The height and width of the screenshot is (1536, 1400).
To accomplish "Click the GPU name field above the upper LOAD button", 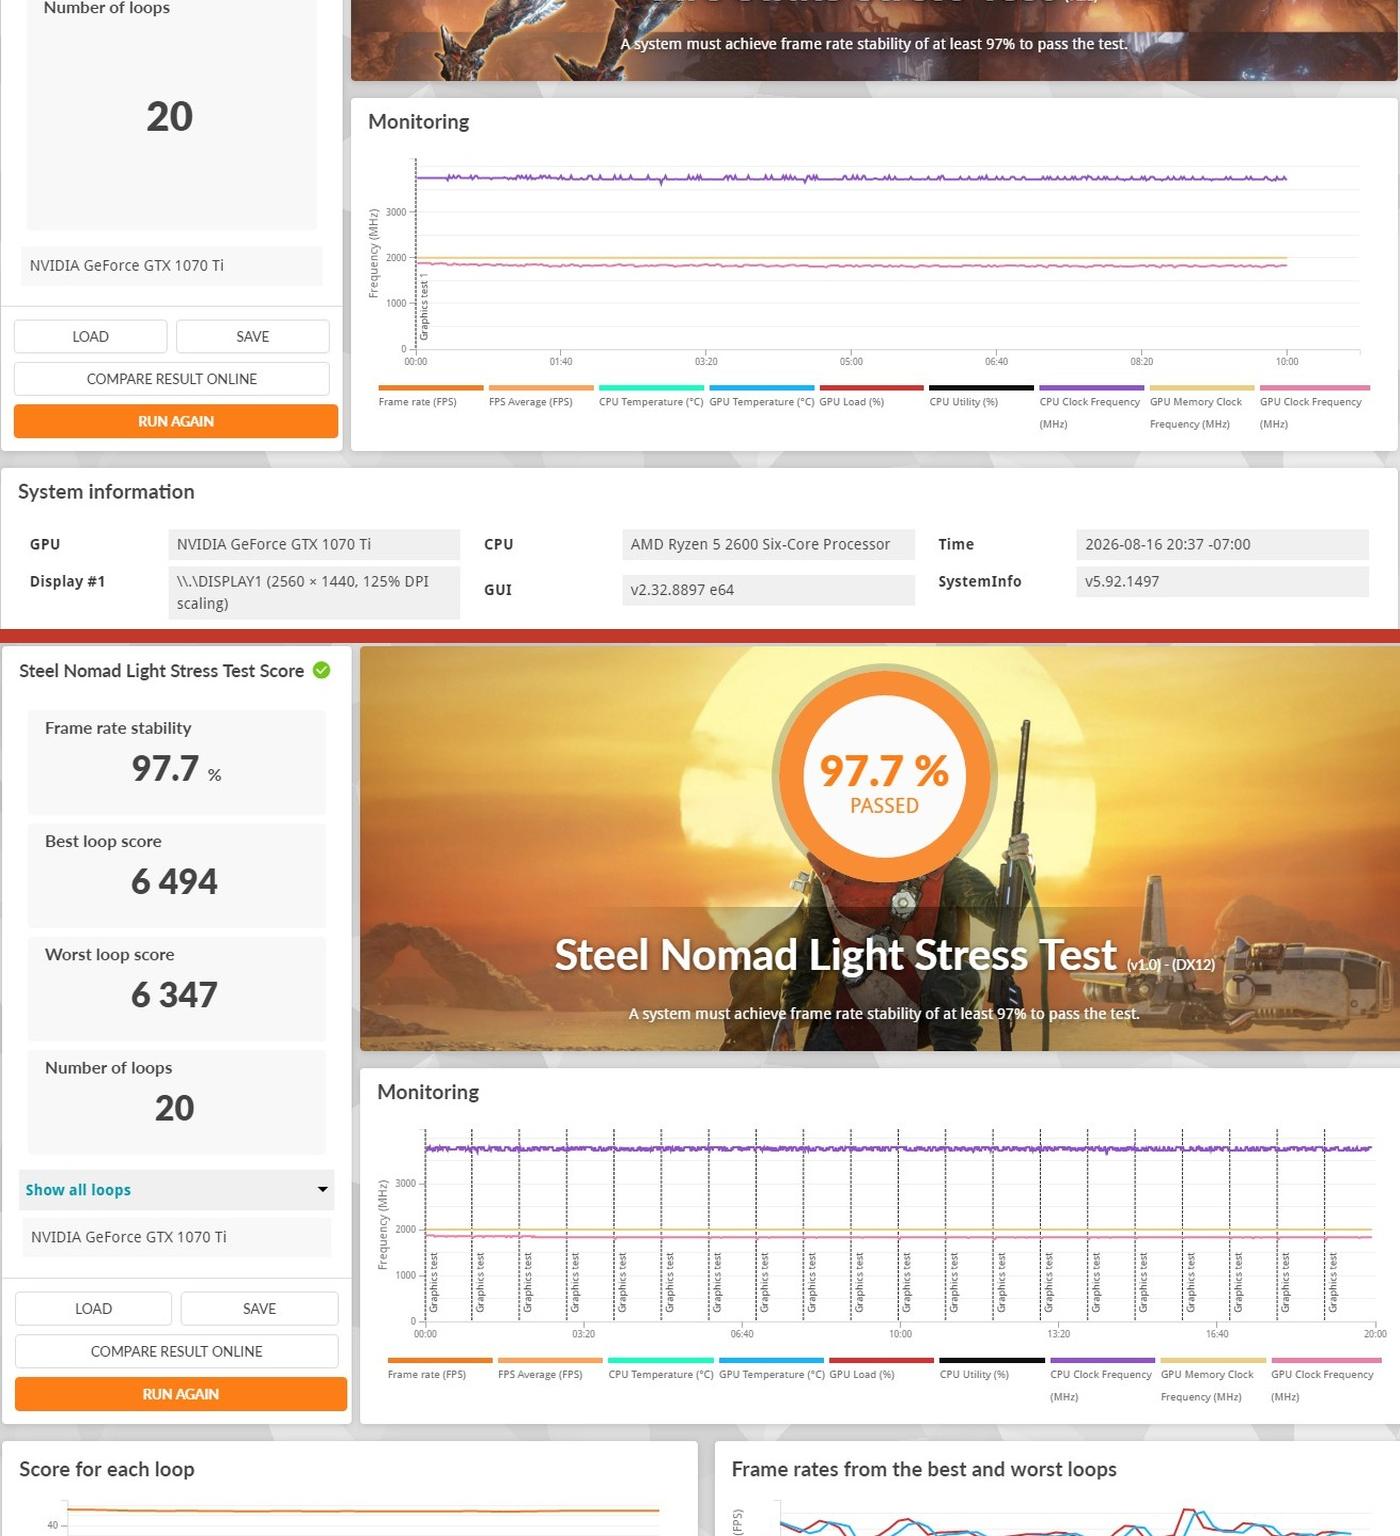I will 172,266.
